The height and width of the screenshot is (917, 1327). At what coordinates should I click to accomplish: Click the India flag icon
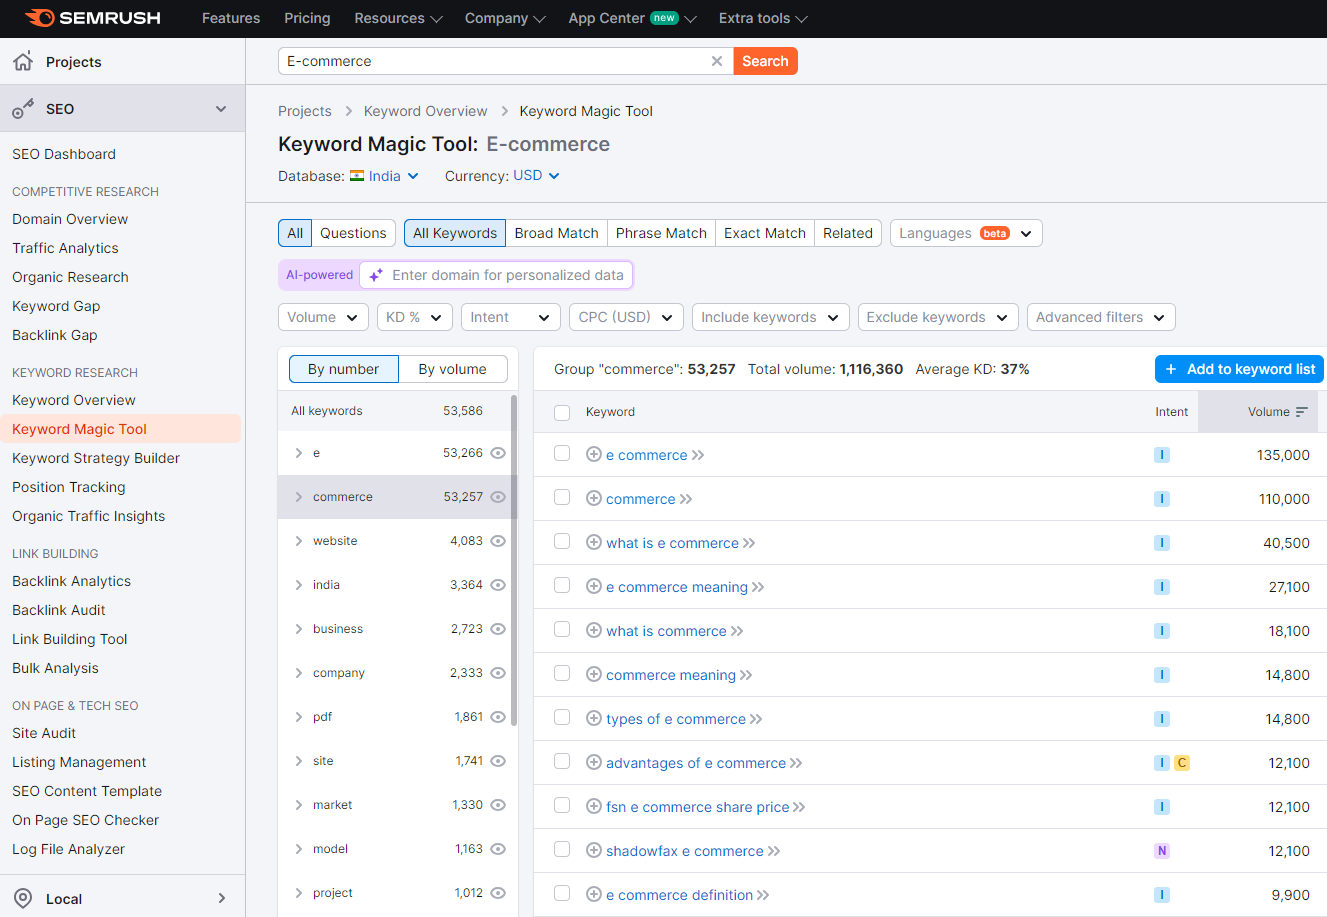pos(357,176)
